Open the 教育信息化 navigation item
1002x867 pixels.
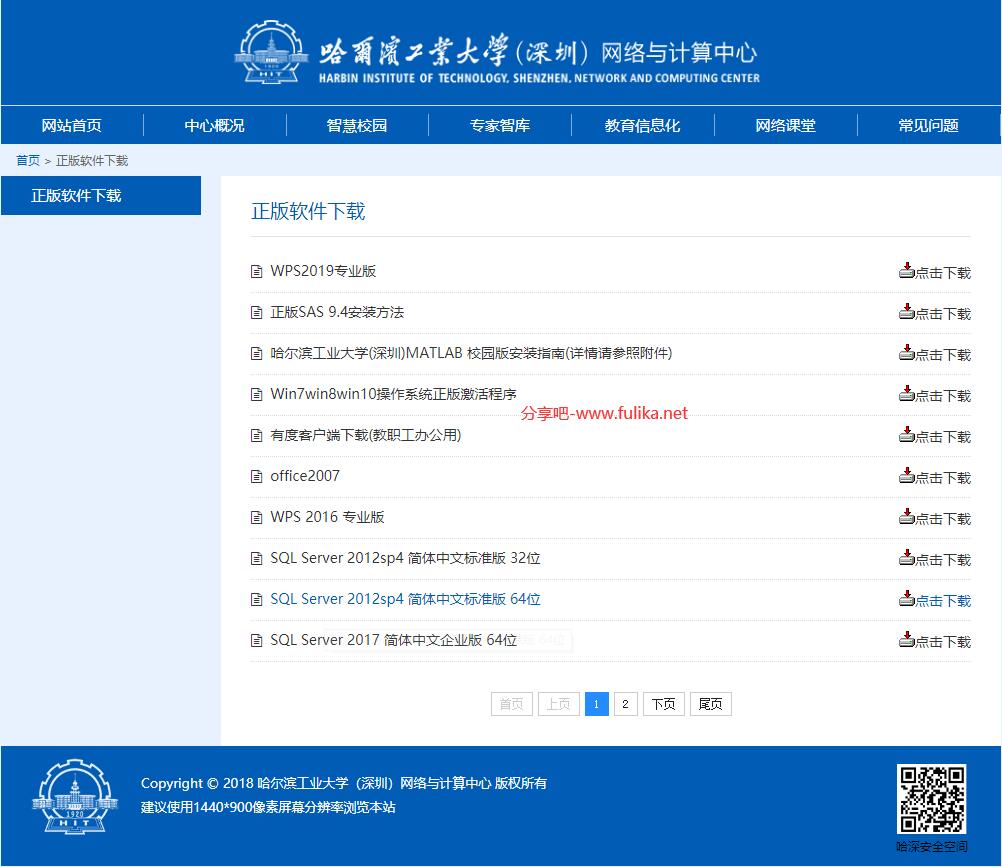point(642,125)
